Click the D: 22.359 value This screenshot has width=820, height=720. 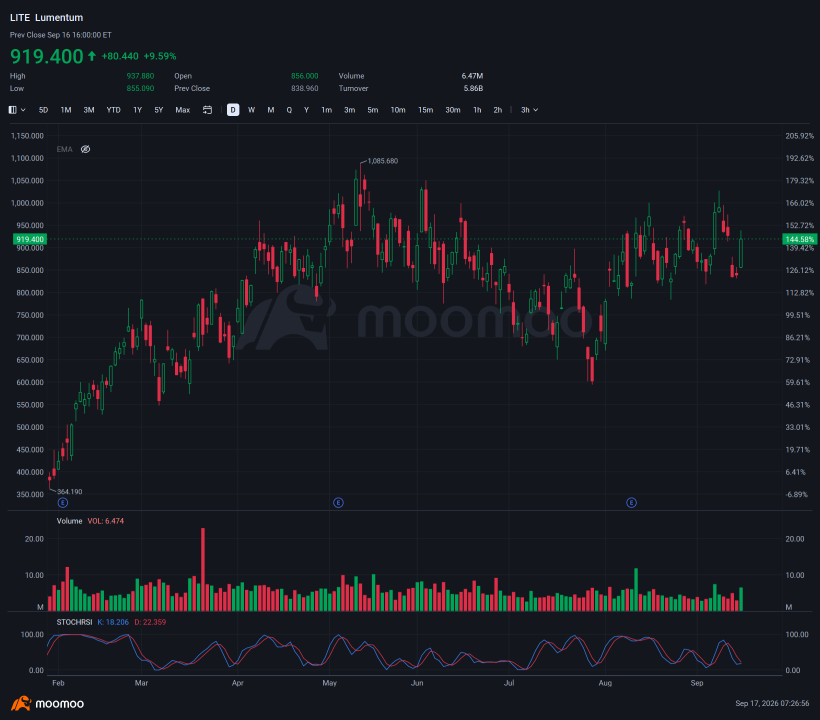(150, 622)
